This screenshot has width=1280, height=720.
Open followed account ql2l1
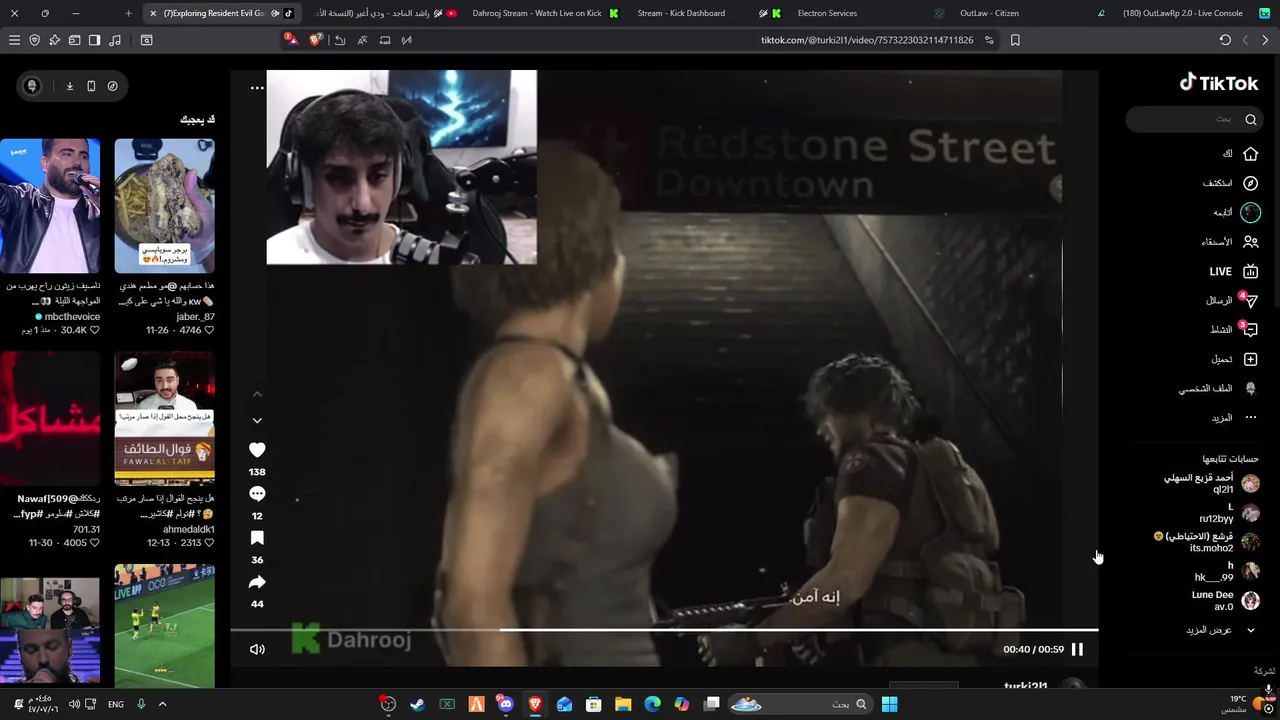pos(1211,484)
